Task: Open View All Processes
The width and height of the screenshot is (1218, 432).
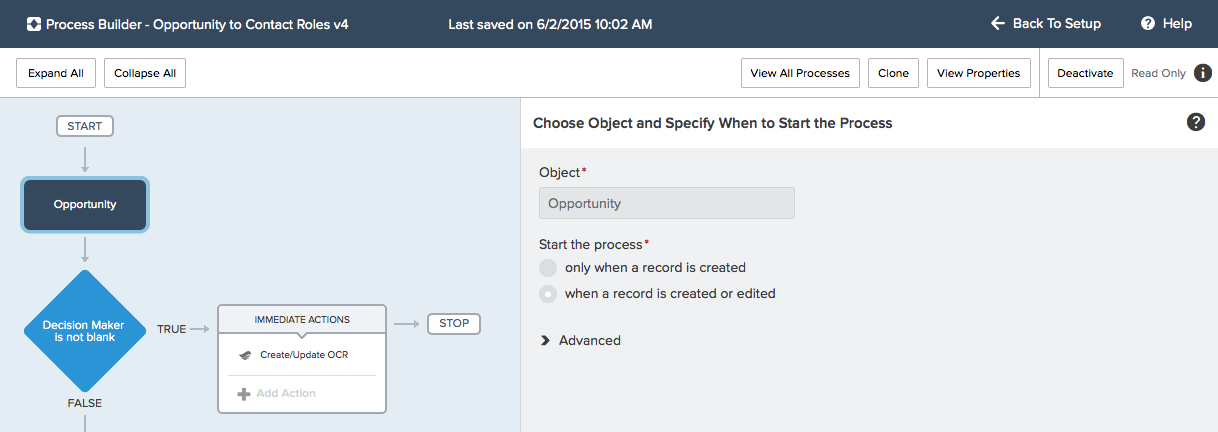Action: pyautogui.click(x=800, y=73)
